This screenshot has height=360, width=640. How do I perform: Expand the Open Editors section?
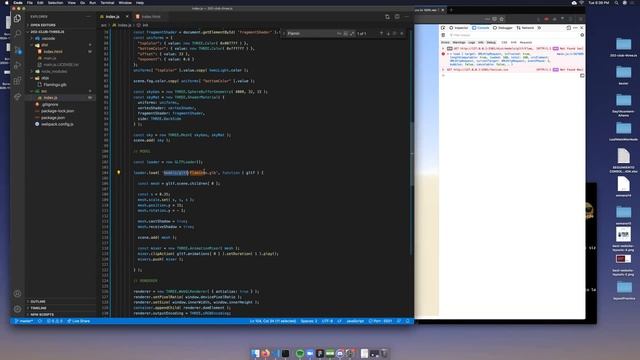pos(60,25)
